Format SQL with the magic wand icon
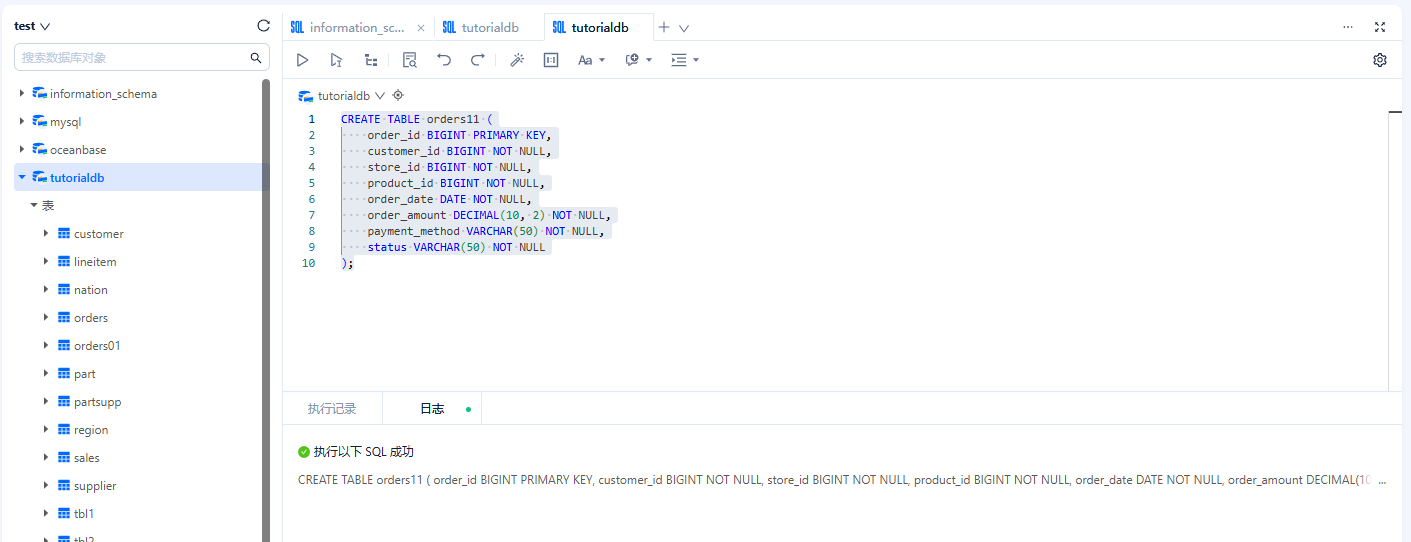This screenshot has height=542, width=1411. pos(517,60)
